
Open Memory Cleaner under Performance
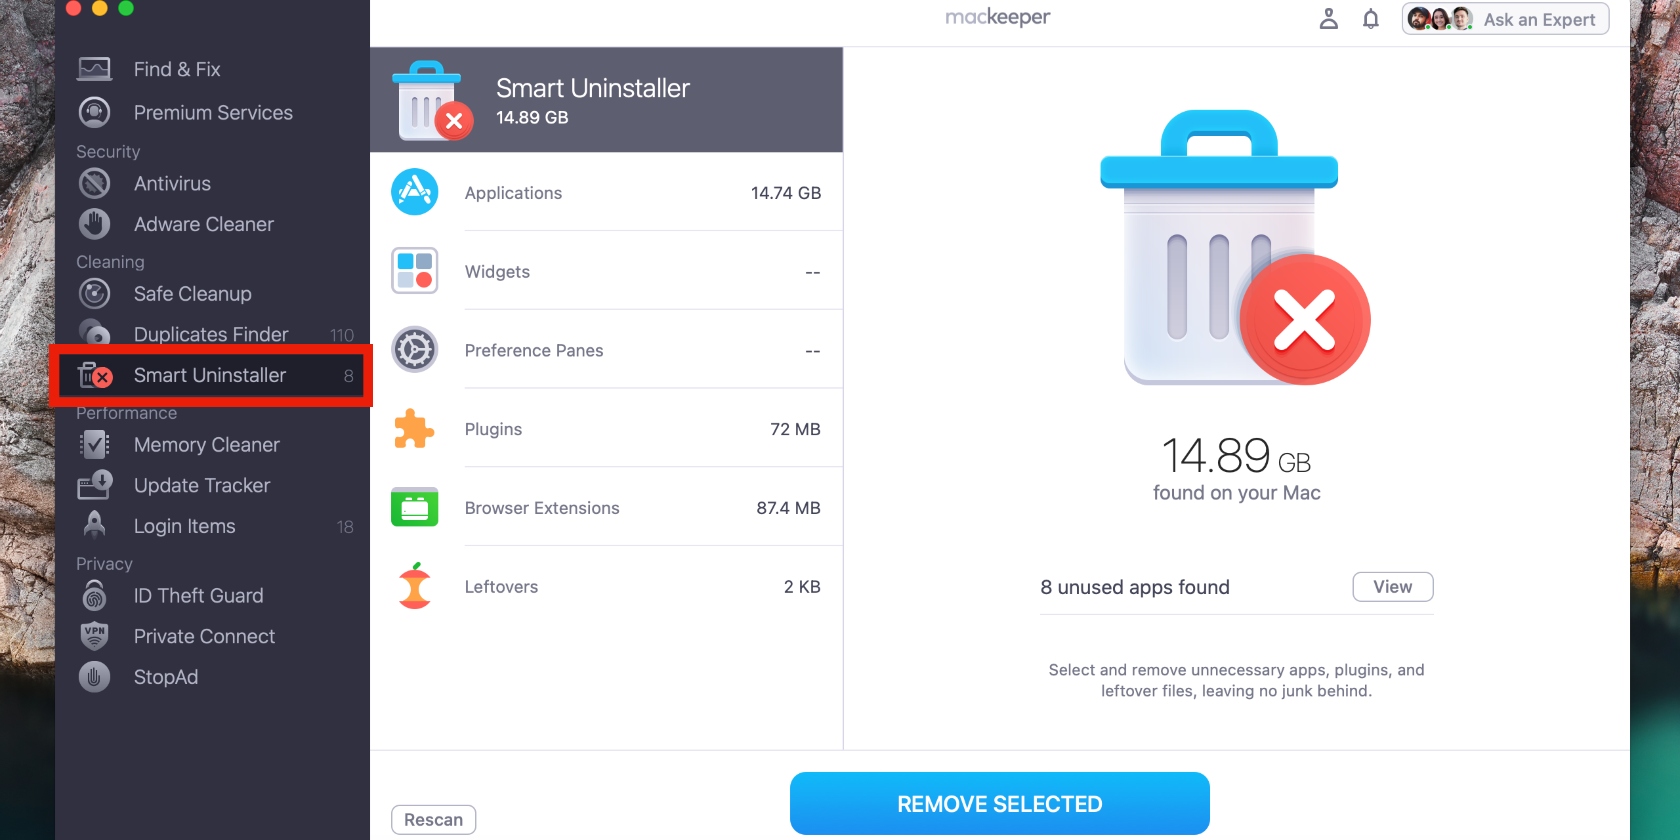[206, 444]
